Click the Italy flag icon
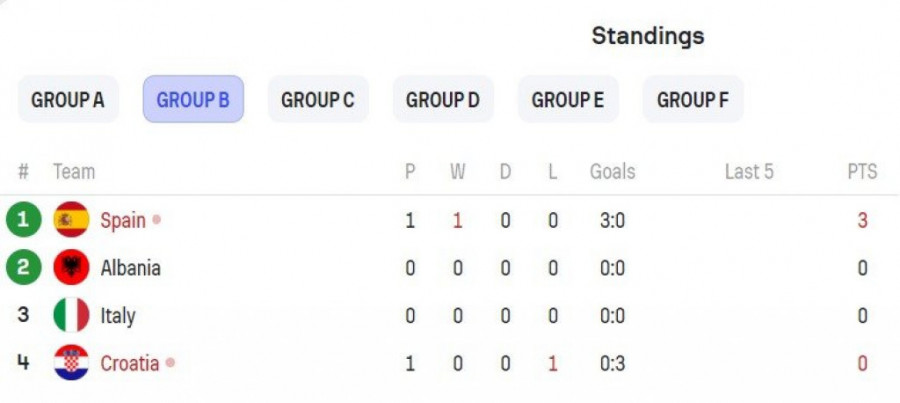Image resolution: width=900 pixels, height=403 pixels. click(71, 315)
